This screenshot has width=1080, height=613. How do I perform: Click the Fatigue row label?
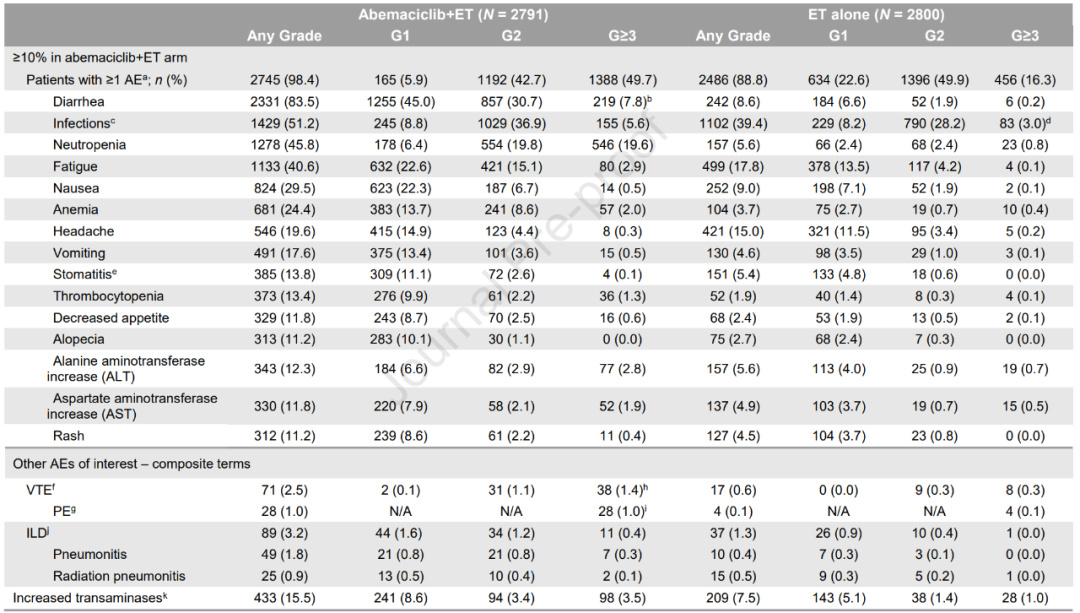click(x=76, y=166)
